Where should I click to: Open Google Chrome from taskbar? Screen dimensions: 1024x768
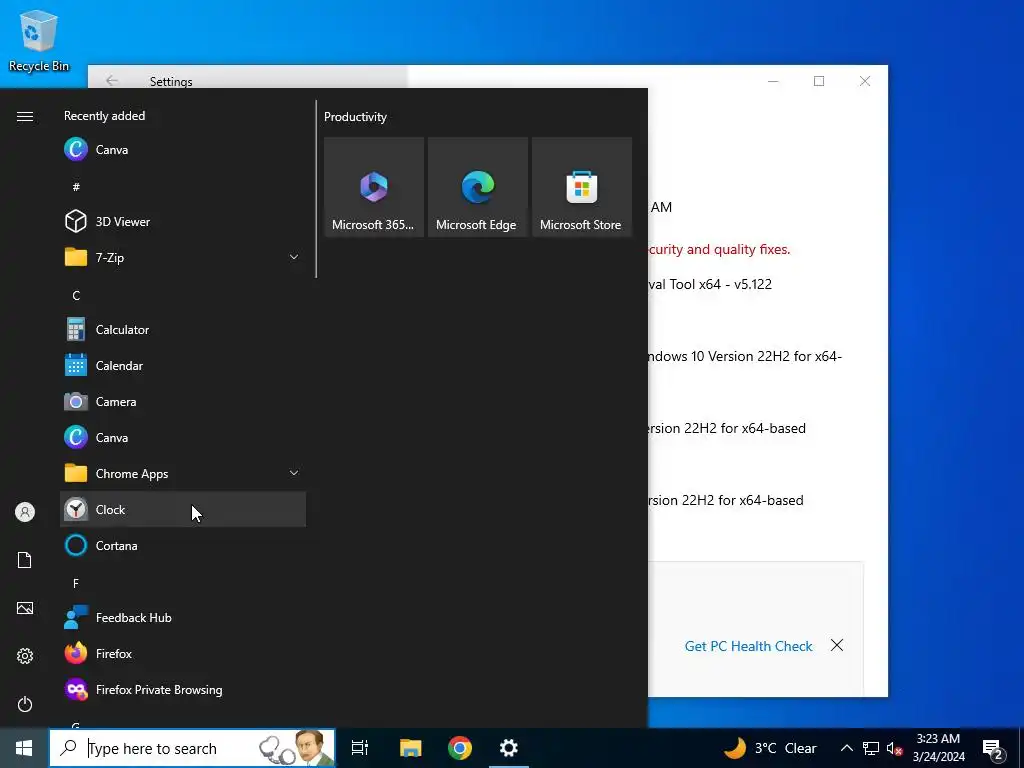460,748
